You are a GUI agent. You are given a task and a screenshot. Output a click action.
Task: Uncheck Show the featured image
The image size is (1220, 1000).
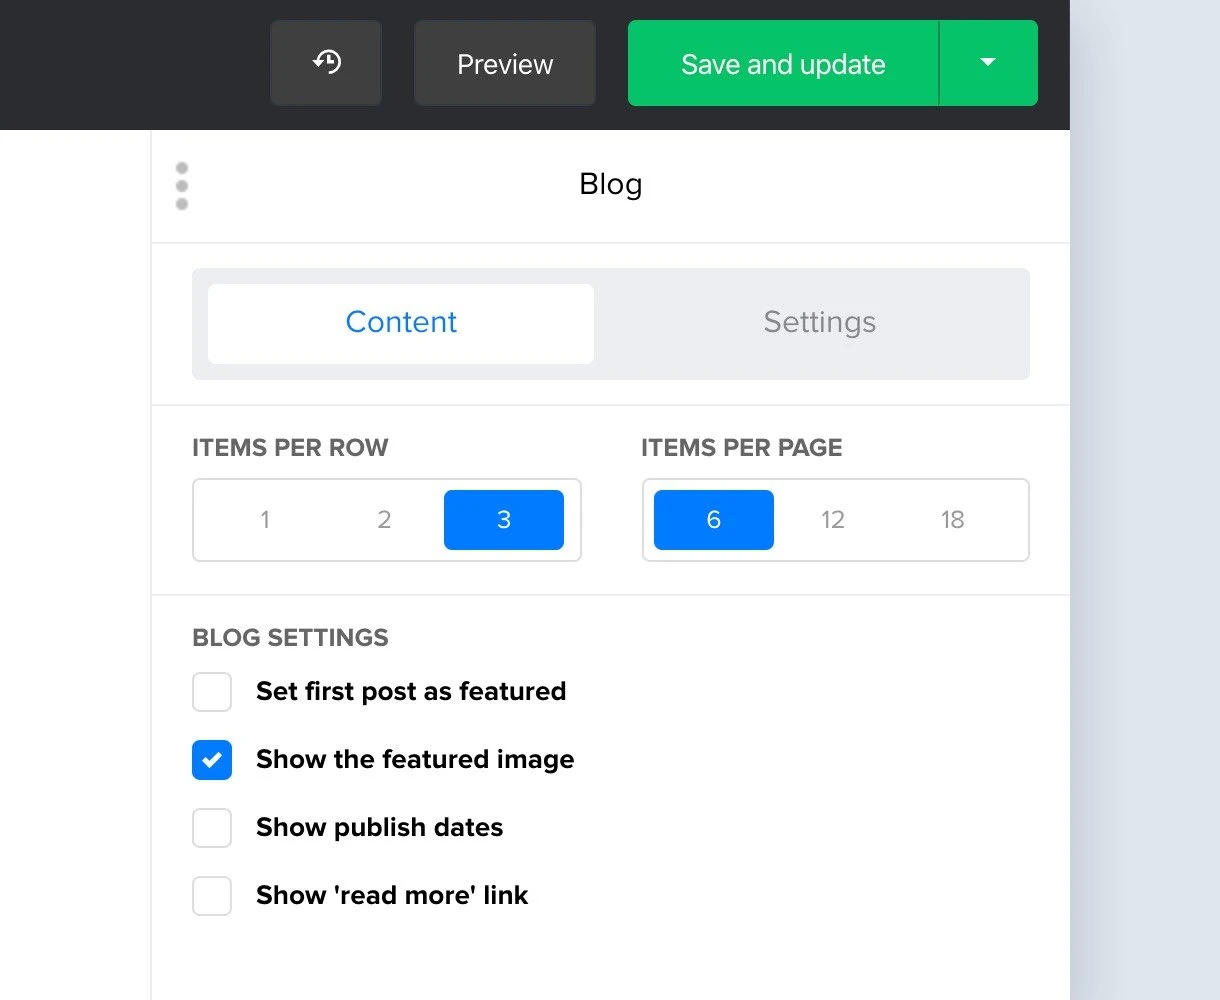[212, 760]
